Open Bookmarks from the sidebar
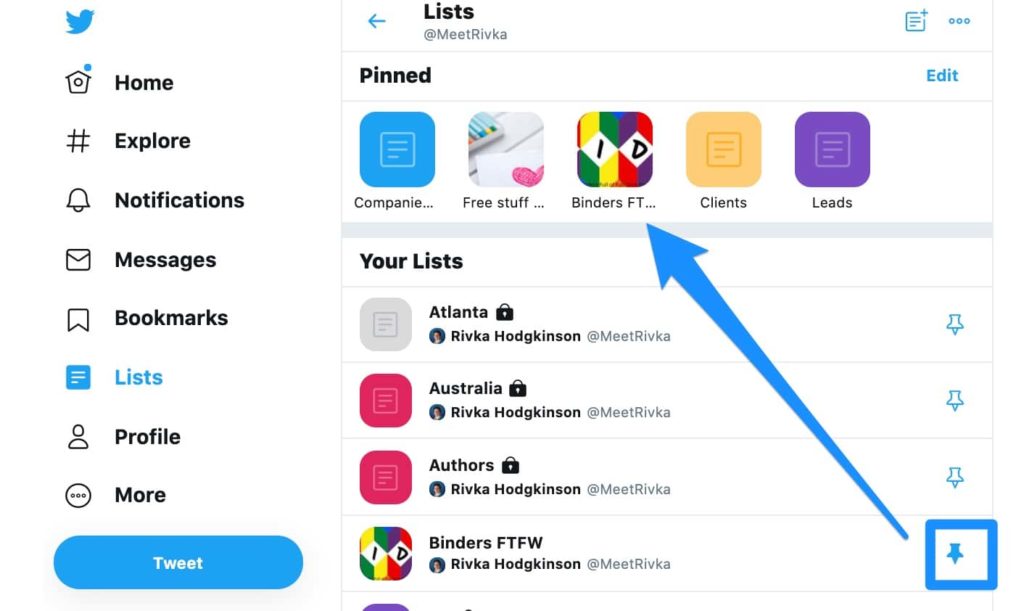 click(x=171, y=318)
